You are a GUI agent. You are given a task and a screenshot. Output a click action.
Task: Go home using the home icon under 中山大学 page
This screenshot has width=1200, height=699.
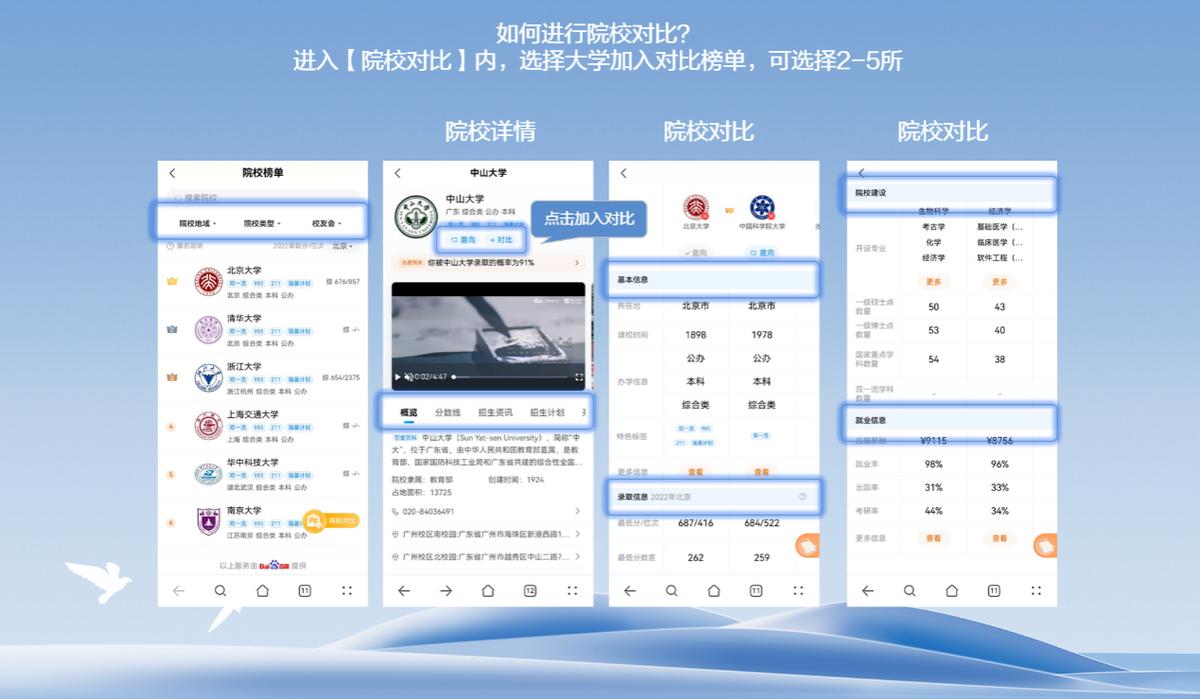(489, 591)
